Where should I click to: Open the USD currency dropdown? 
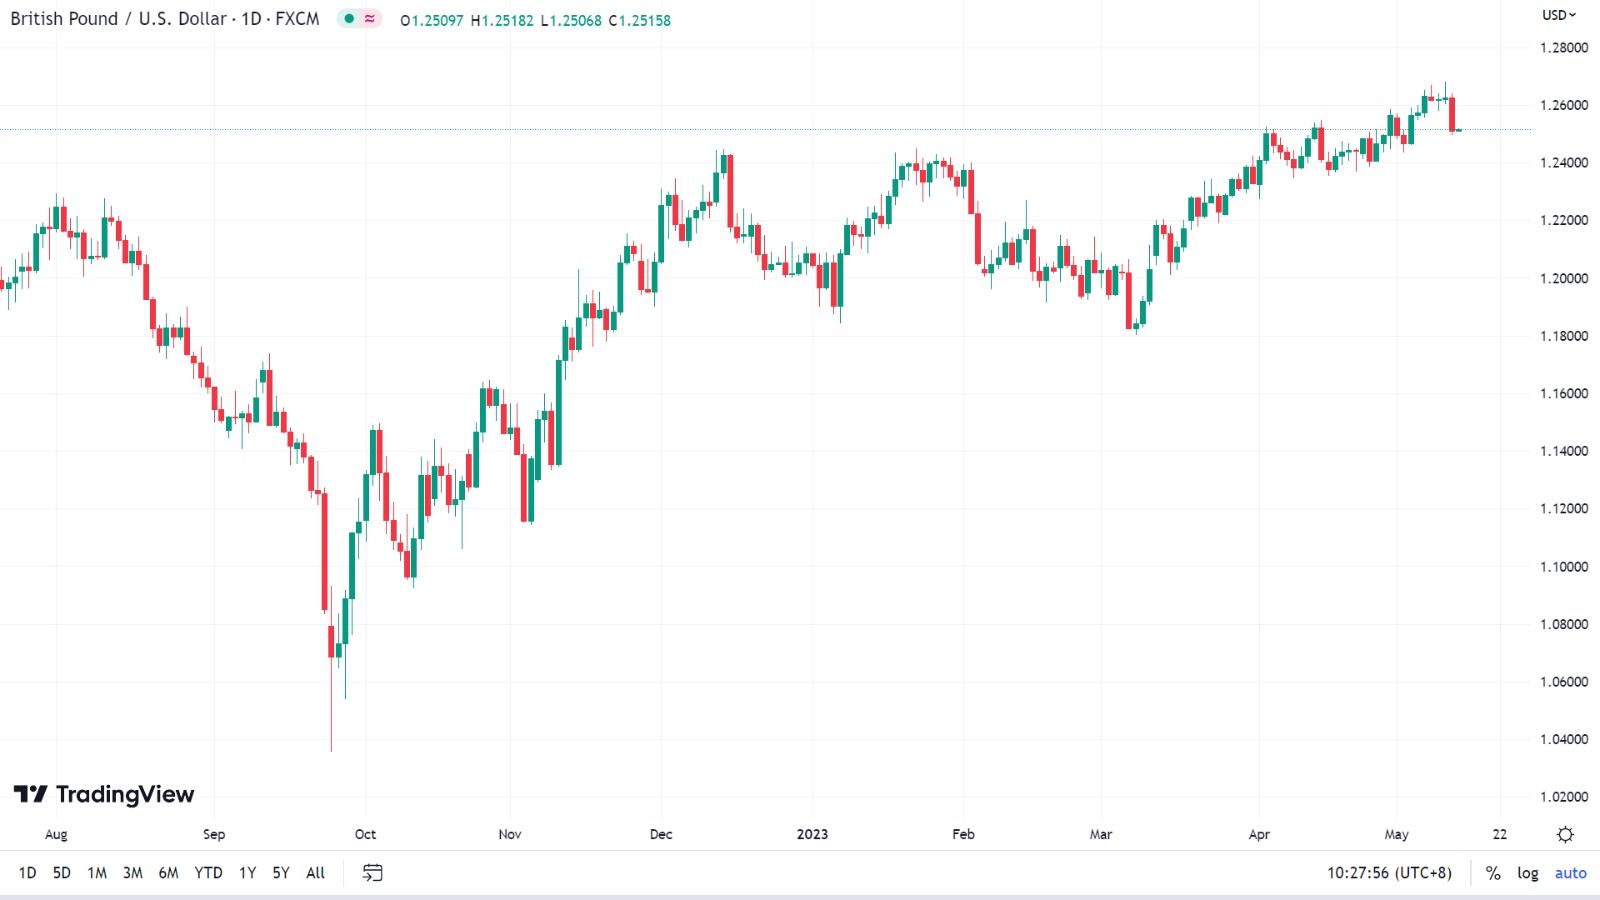(1559, 15)
